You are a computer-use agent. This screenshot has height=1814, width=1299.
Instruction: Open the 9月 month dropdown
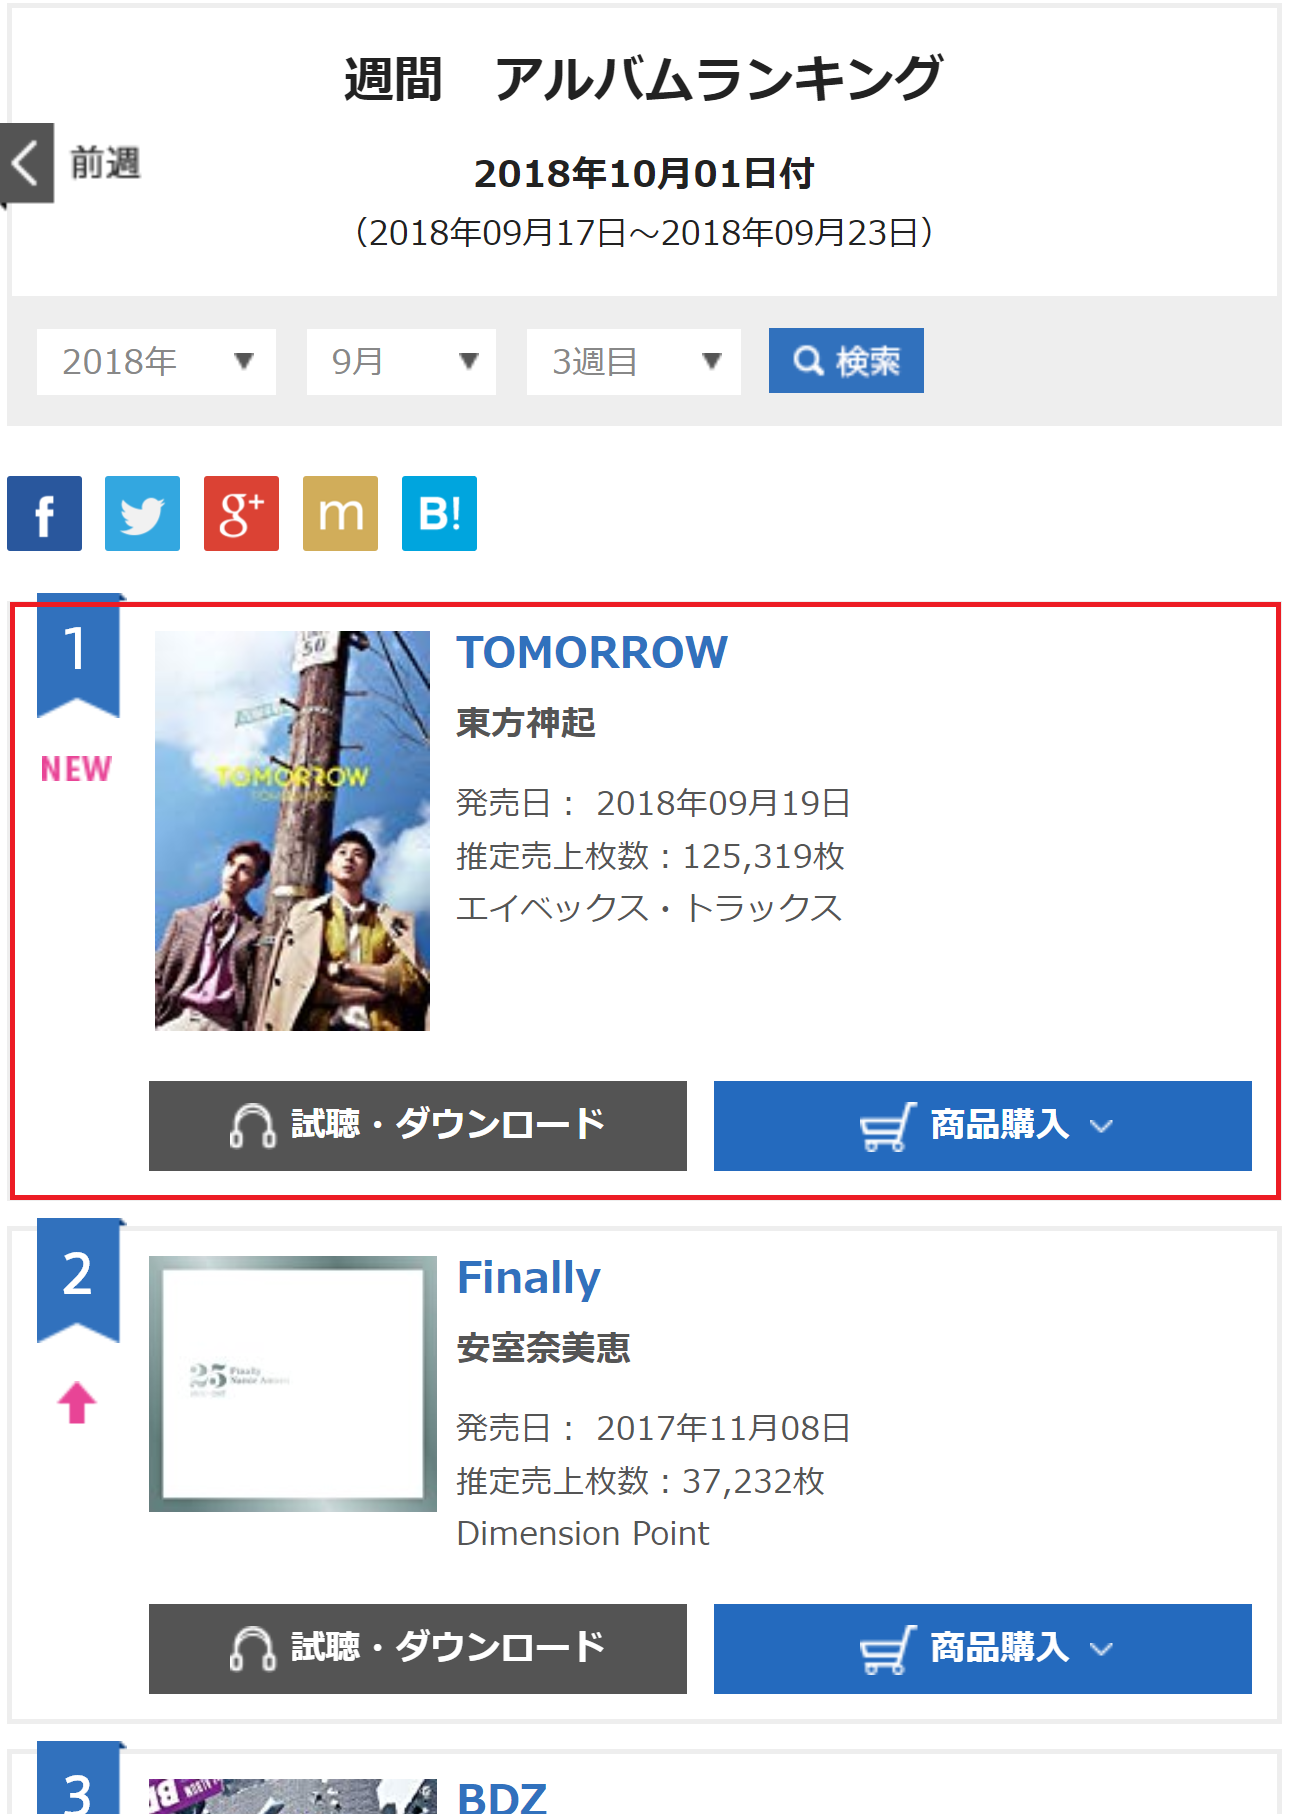point(401,362)
